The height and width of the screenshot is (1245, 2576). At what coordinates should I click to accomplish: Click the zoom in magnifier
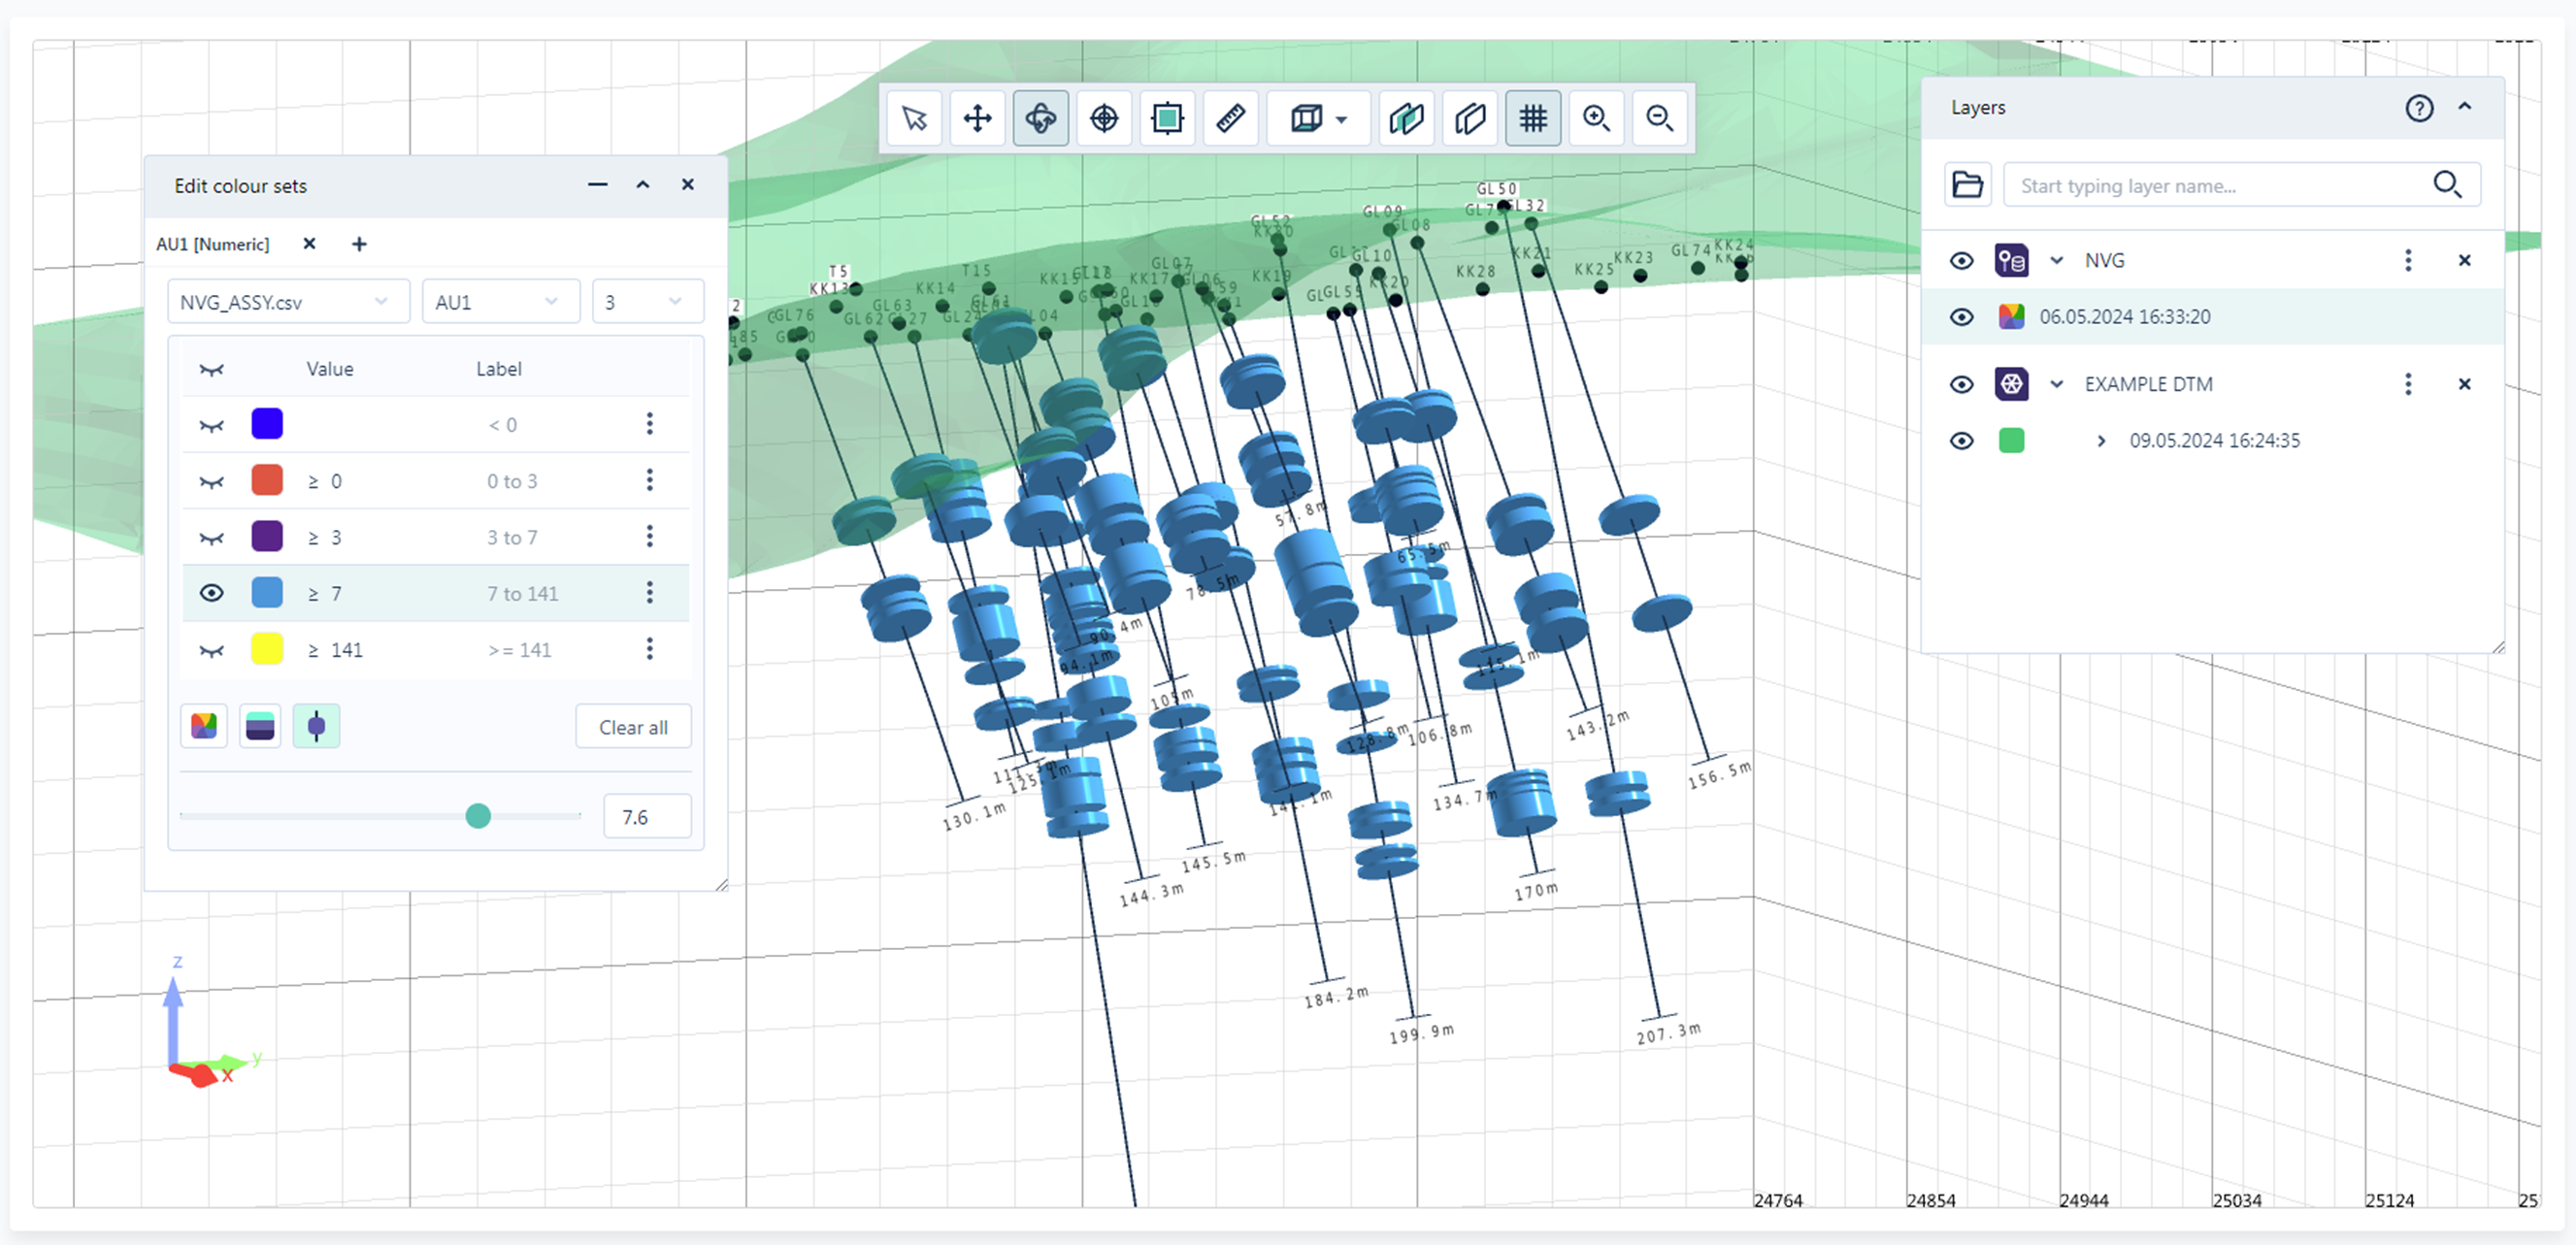[x=1596, y=119]
